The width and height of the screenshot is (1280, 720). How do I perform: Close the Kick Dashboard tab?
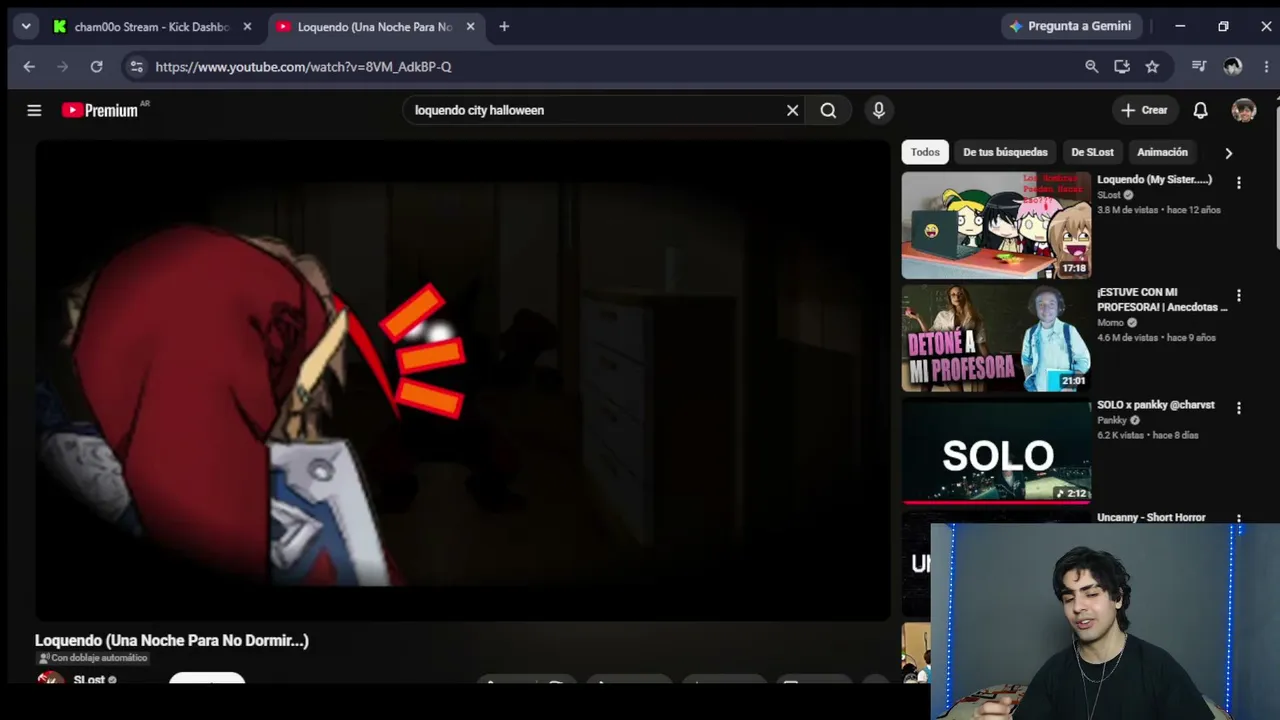247,27
